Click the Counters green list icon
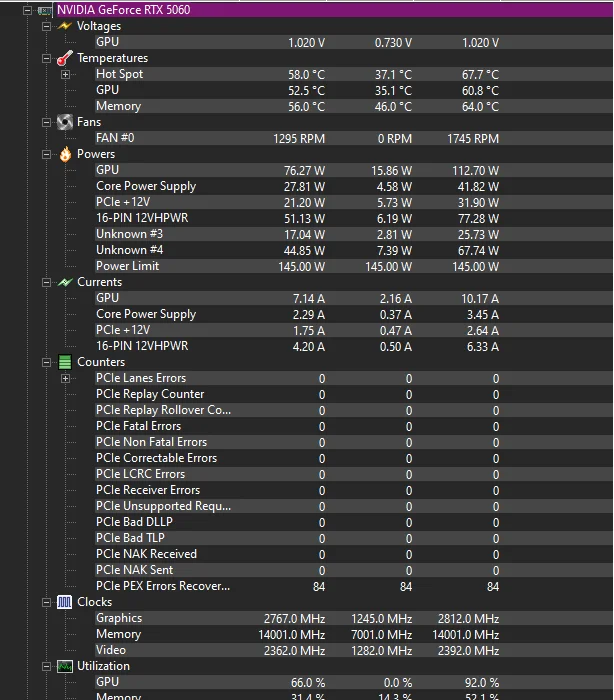This screenshot has width=614, height=700. [65, 362]
